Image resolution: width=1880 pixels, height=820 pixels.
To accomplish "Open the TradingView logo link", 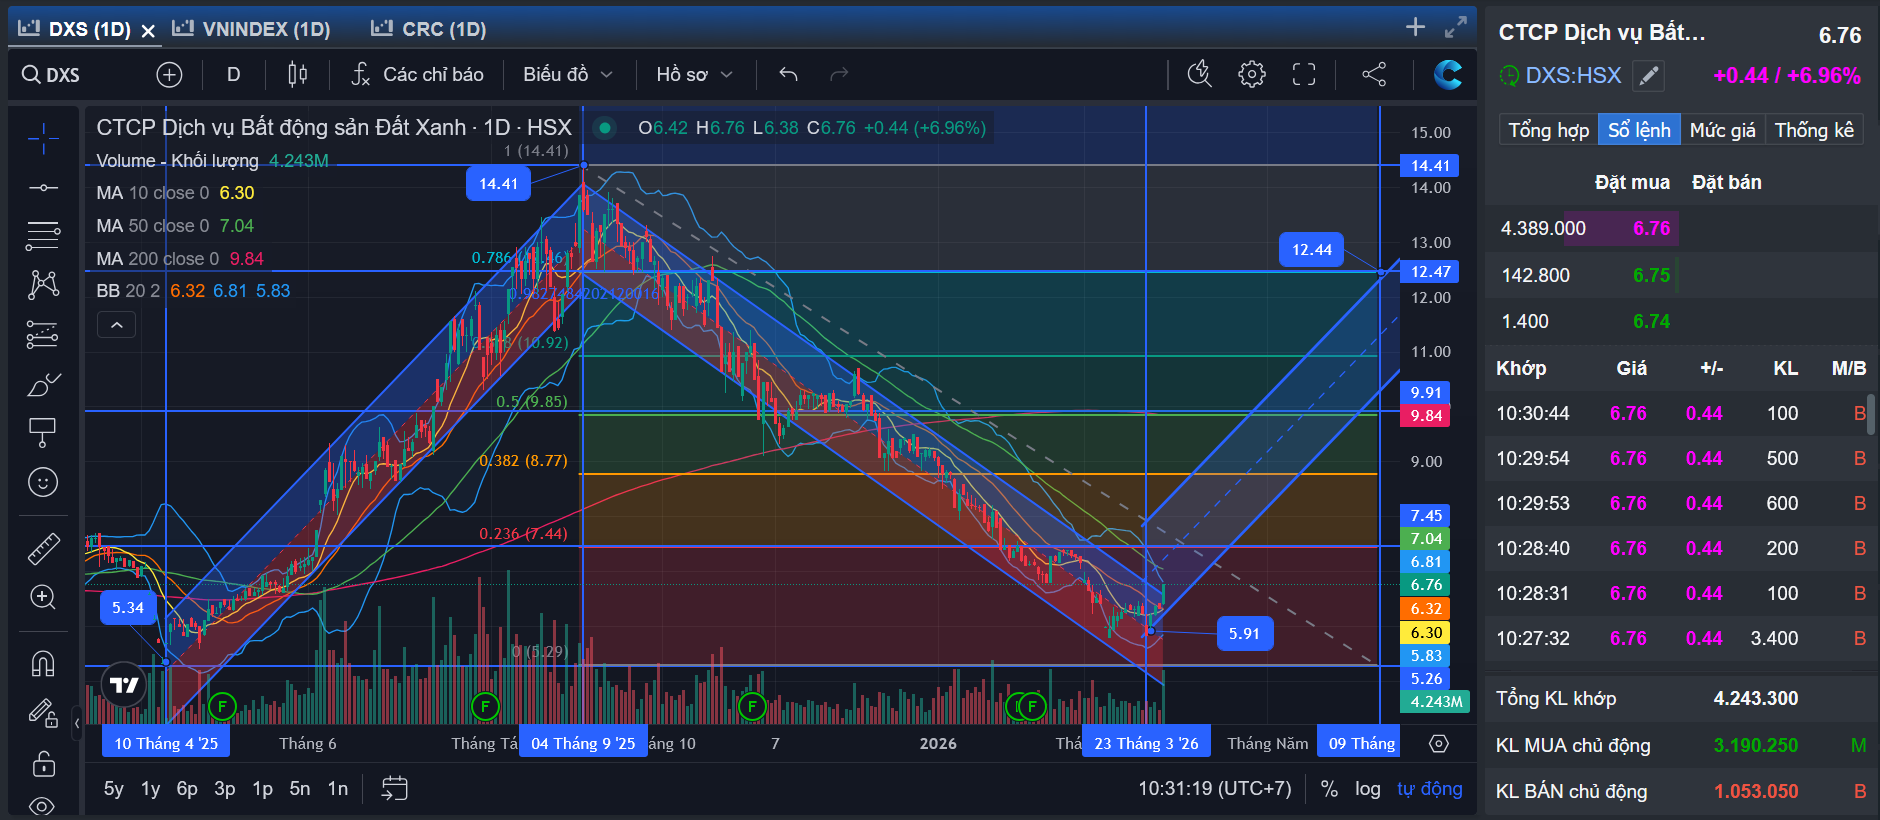I will (x=124, y=685).
